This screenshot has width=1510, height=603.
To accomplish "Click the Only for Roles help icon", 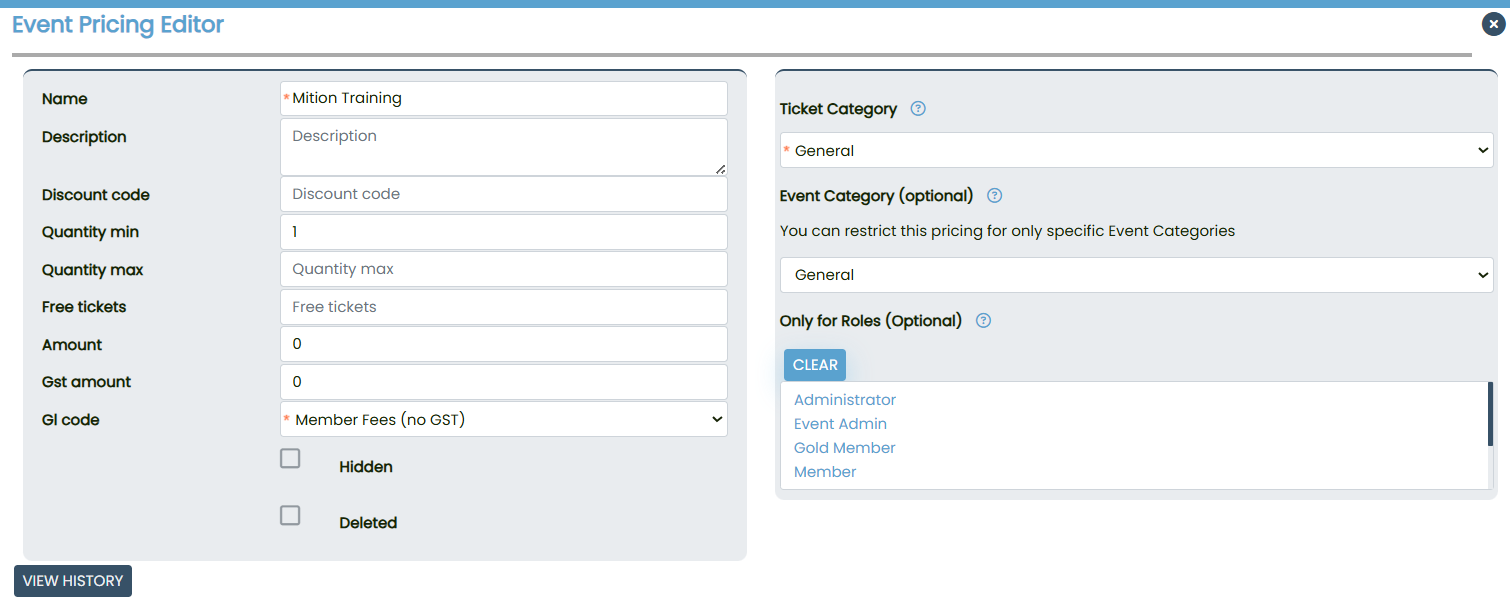I will coord(983,321).
